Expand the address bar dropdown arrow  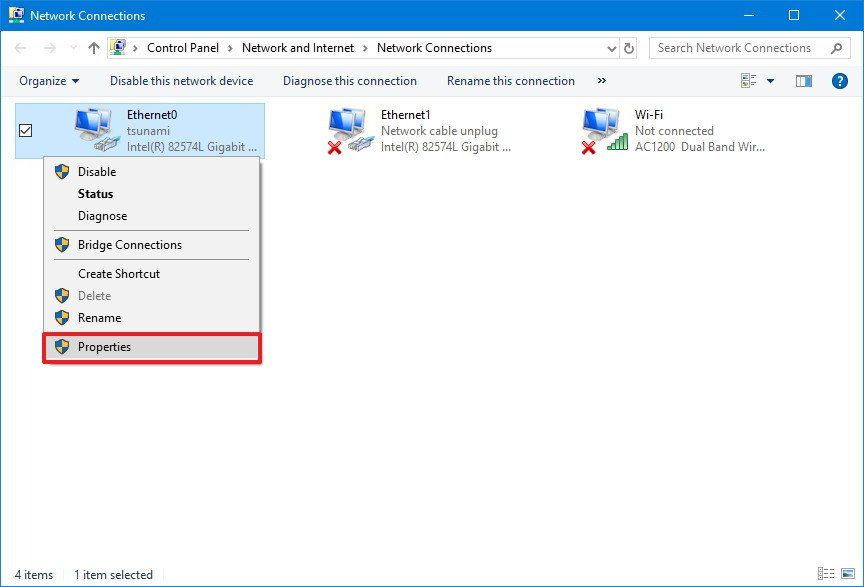(611, 47)
